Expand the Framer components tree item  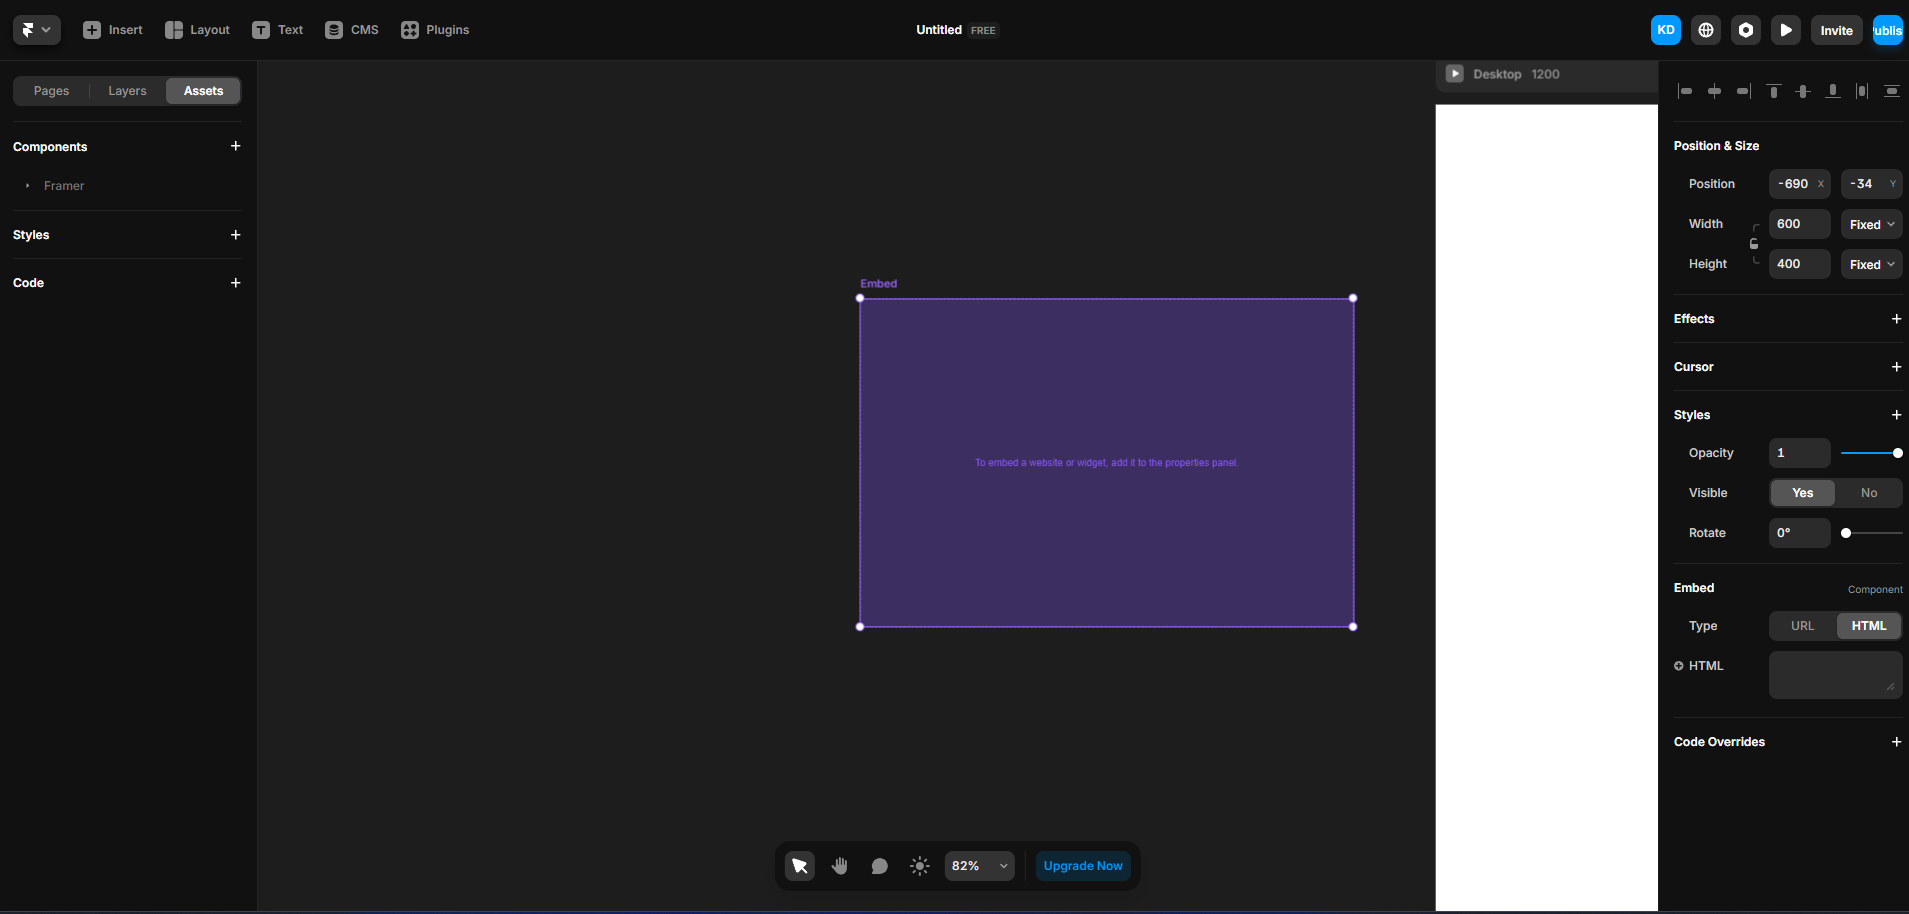[x=28, y=186]
